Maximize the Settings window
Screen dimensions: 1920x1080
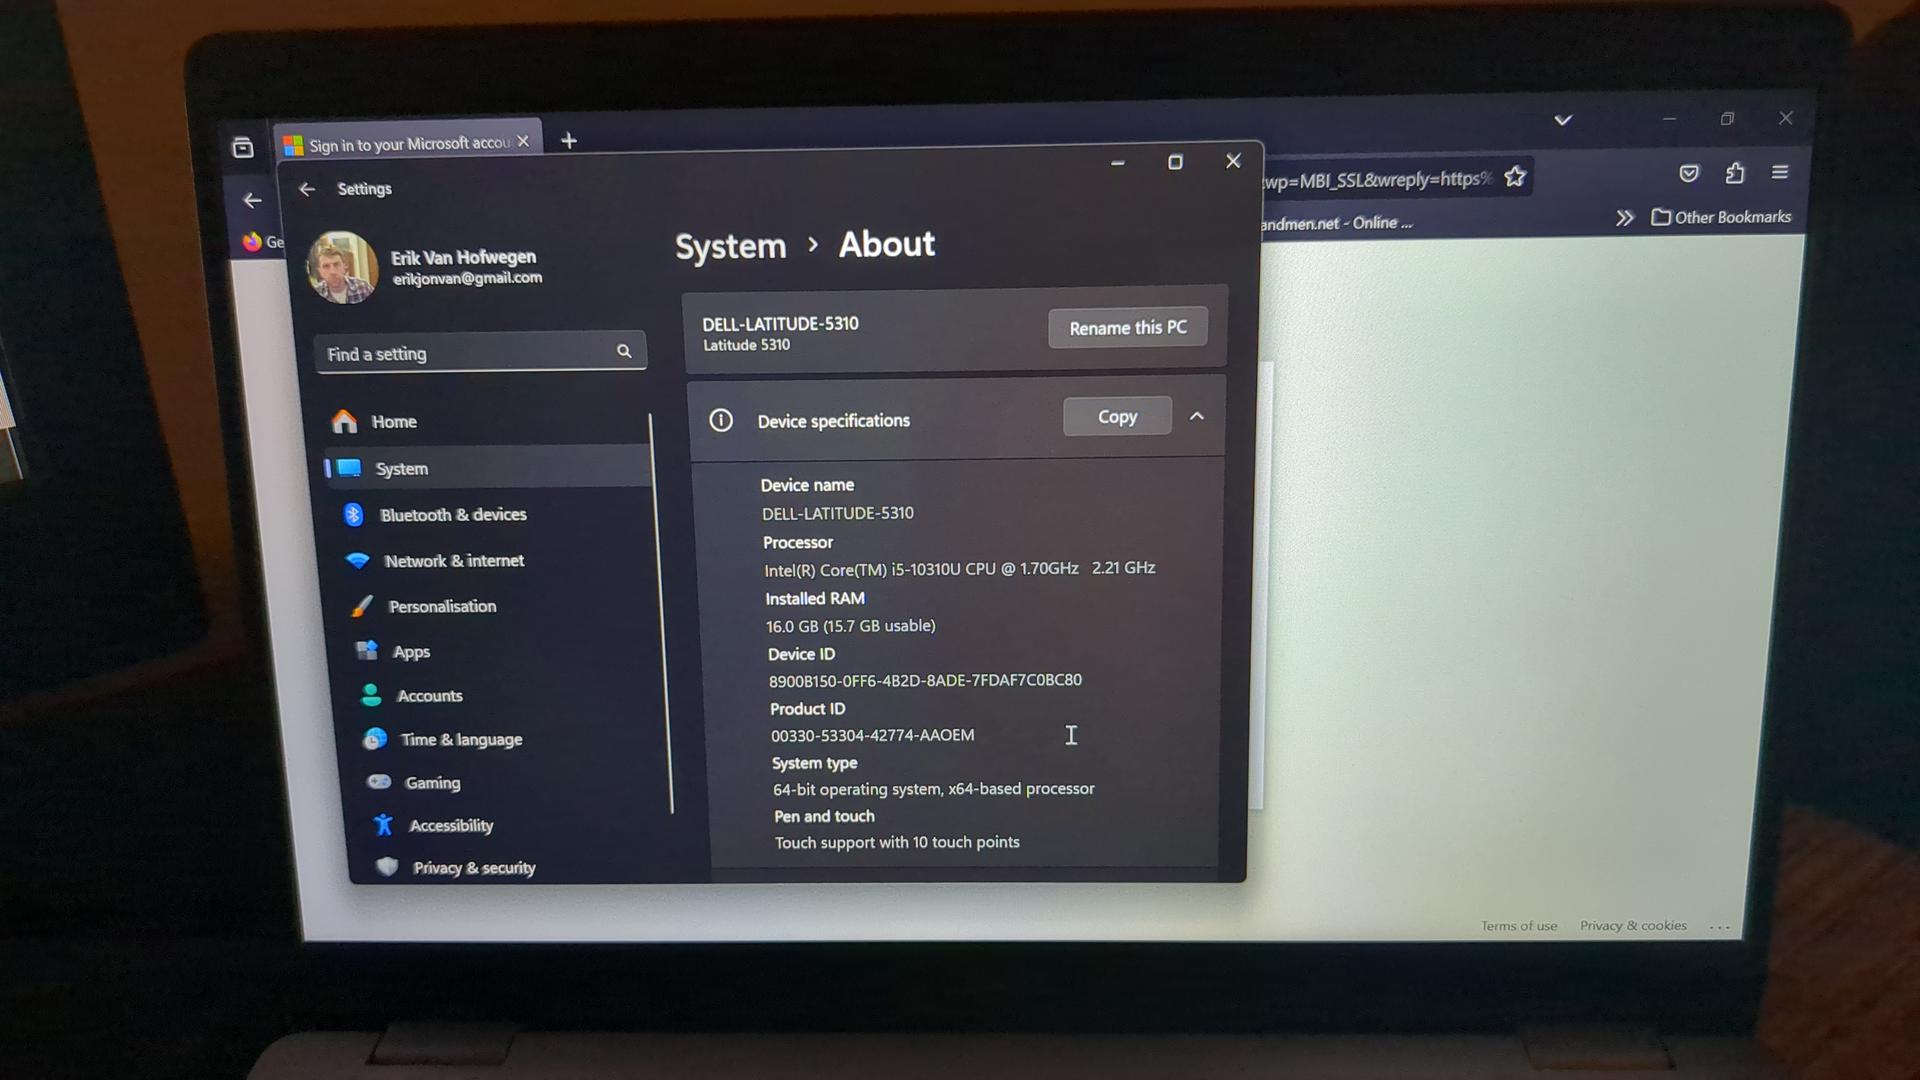point(1176,161)
